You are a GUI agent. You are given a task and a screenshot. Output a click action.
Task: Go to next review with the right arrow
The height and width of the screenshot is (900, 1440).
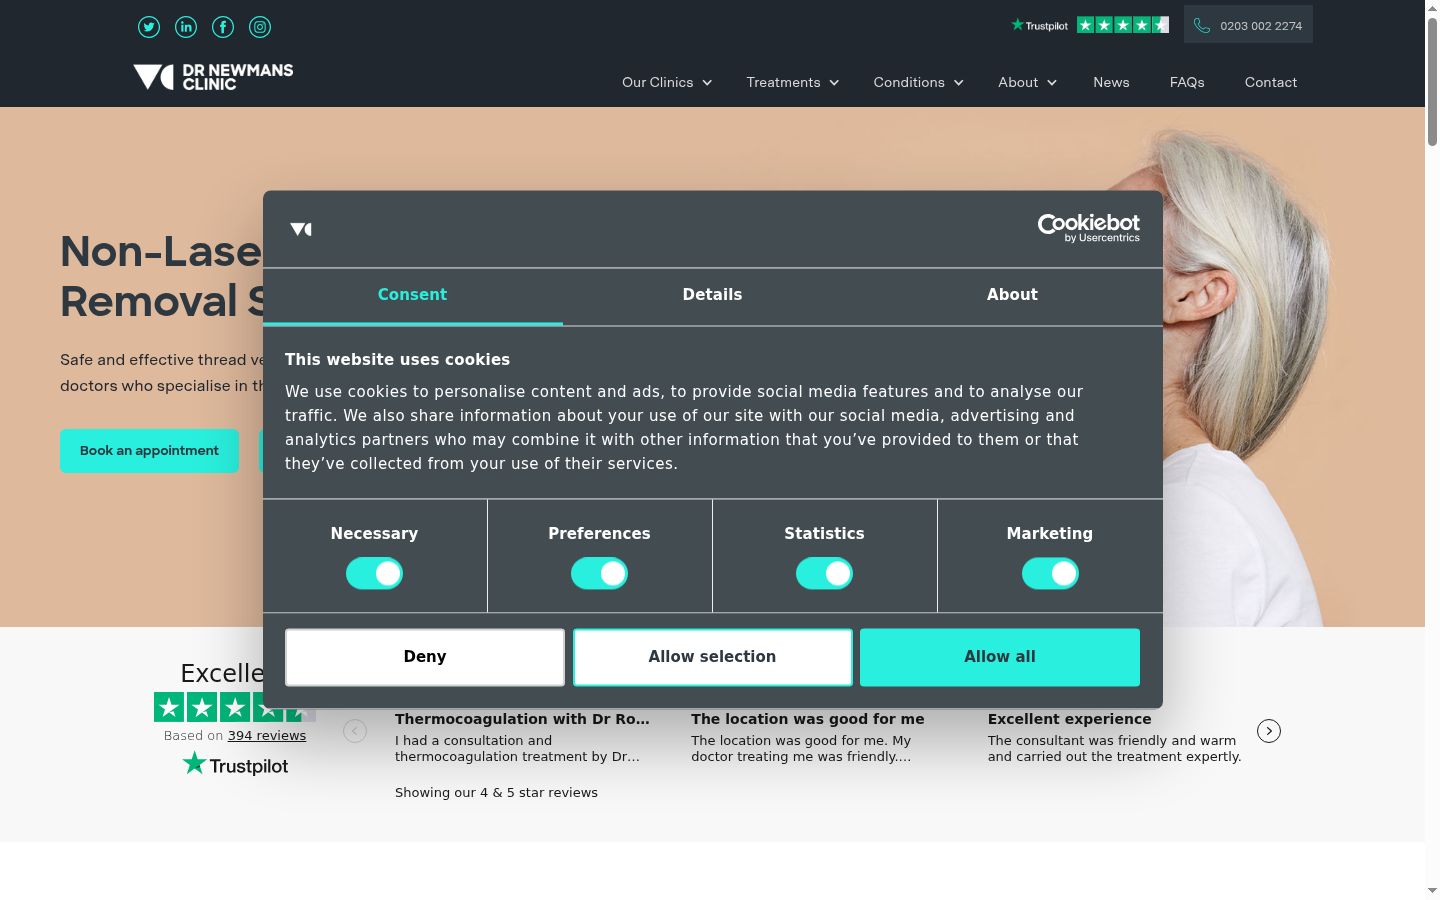click(1269, 731)
